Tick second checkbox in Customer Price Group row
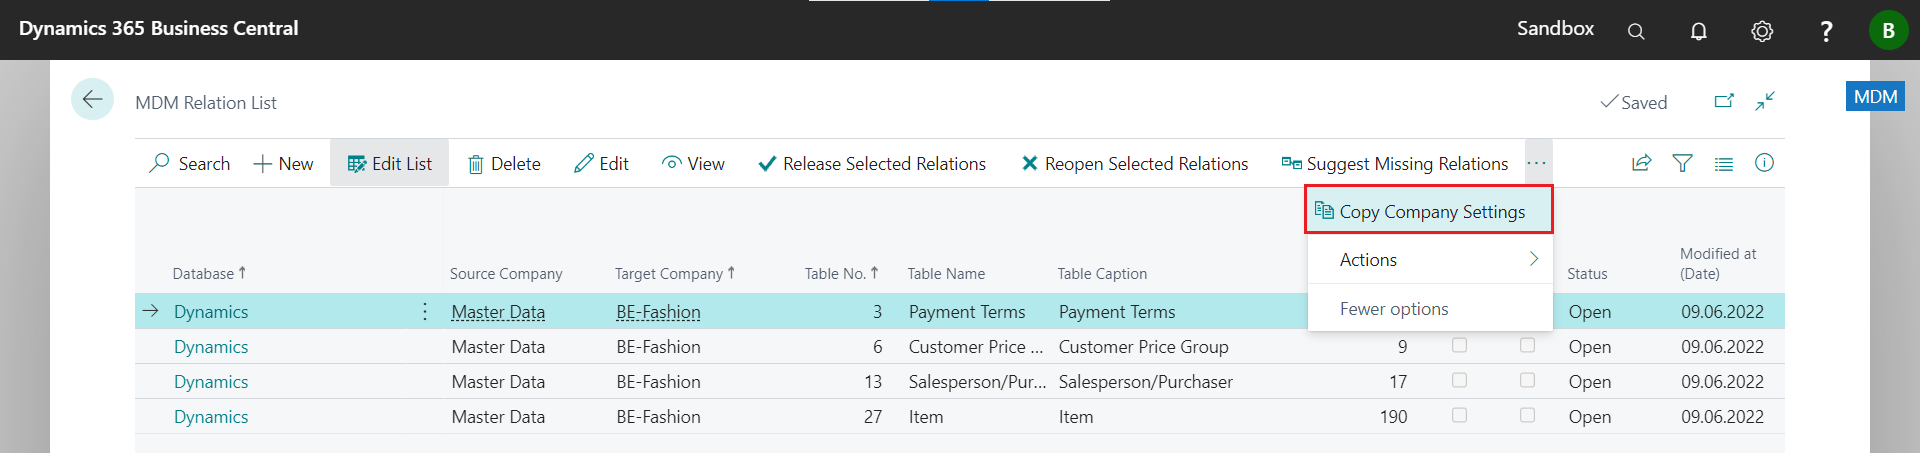 (1527, 345)
